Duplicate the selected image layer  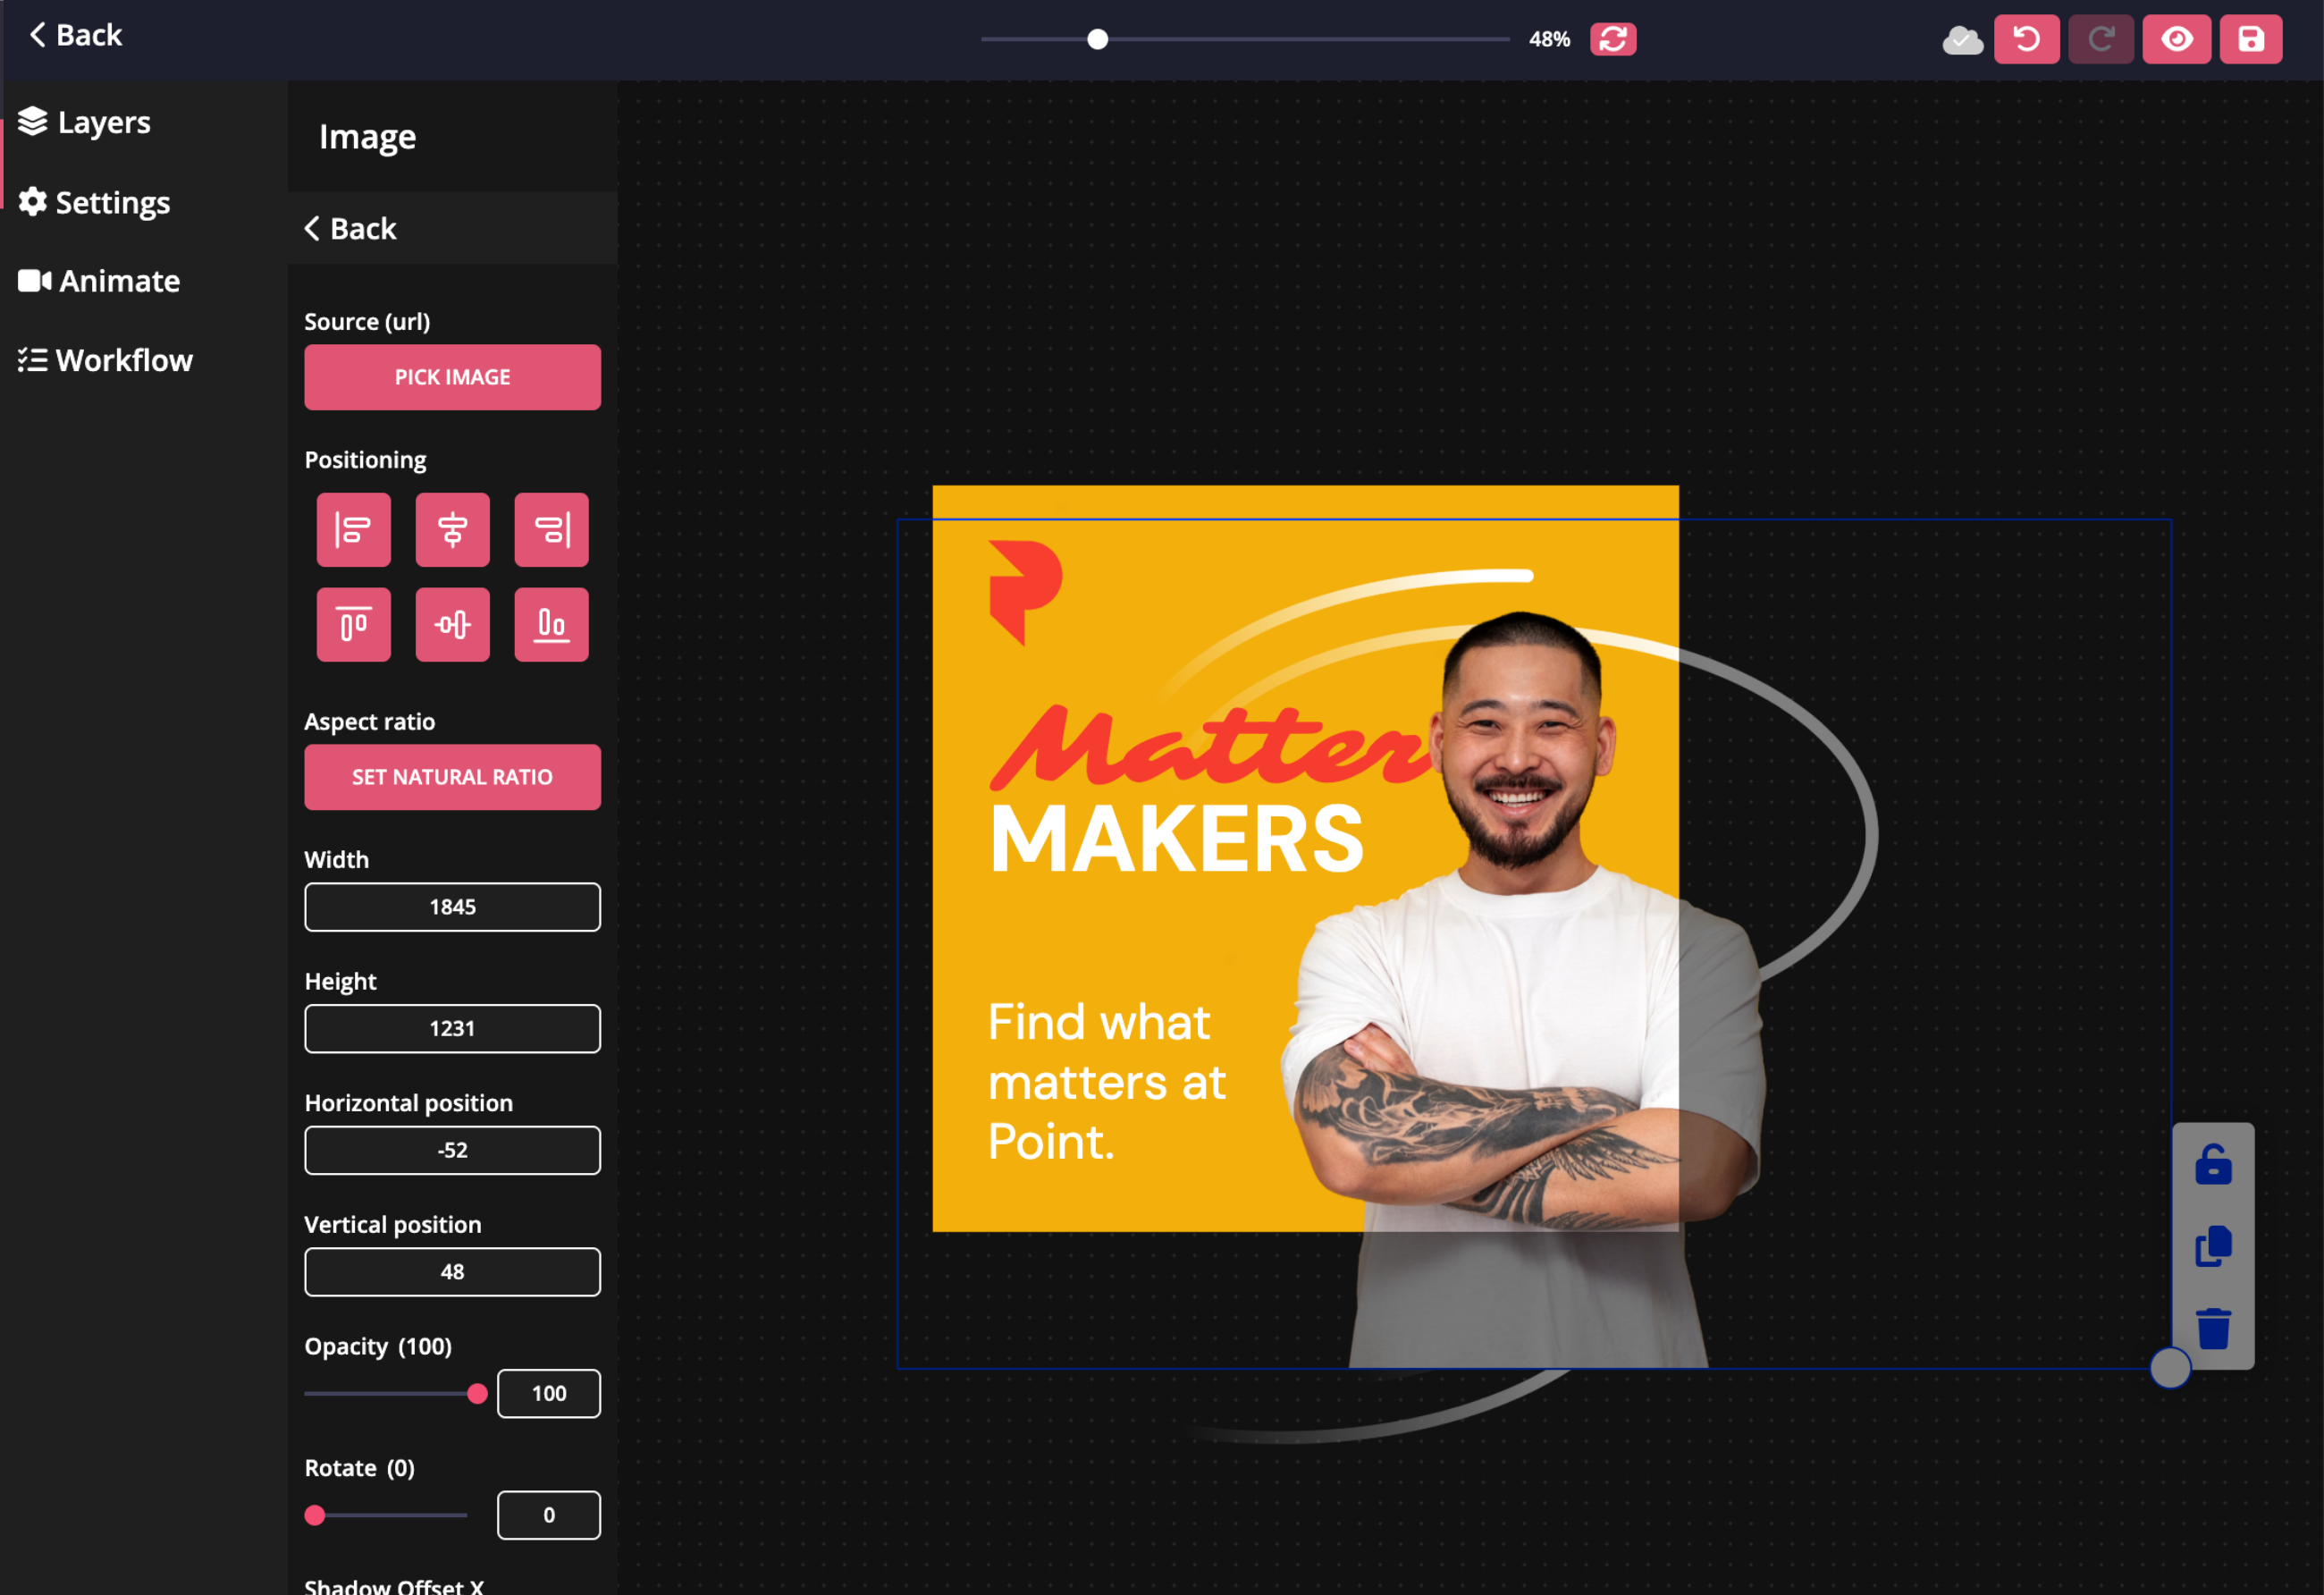[2213, 1246]
